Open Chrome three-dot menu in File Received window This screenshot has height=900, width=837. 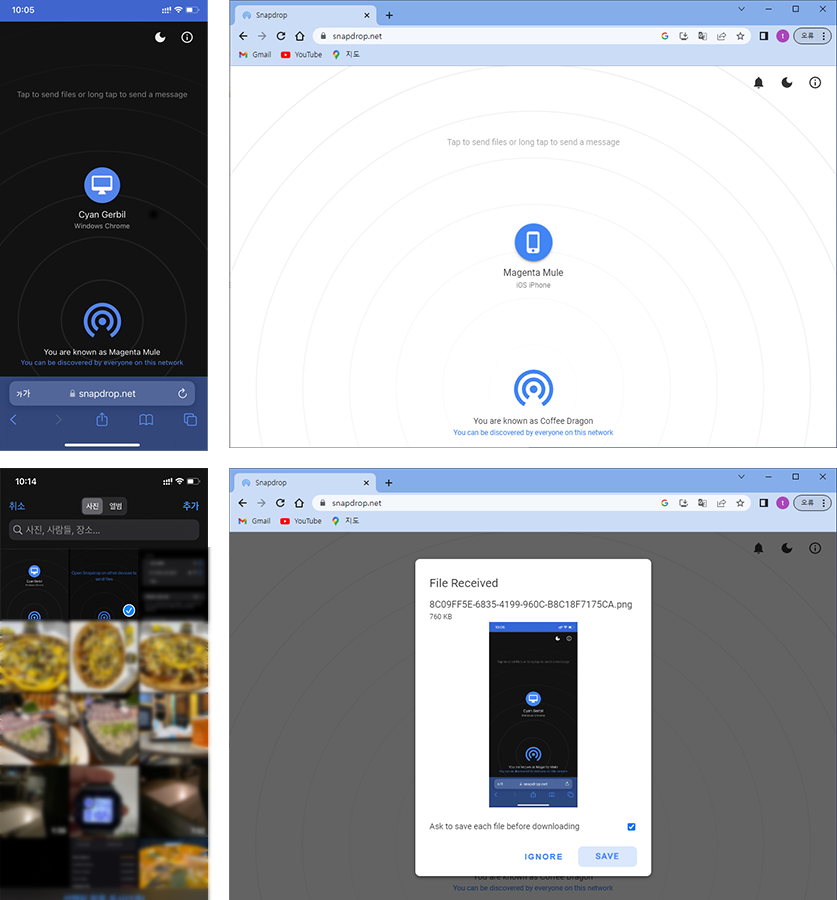tap(824, 503)
